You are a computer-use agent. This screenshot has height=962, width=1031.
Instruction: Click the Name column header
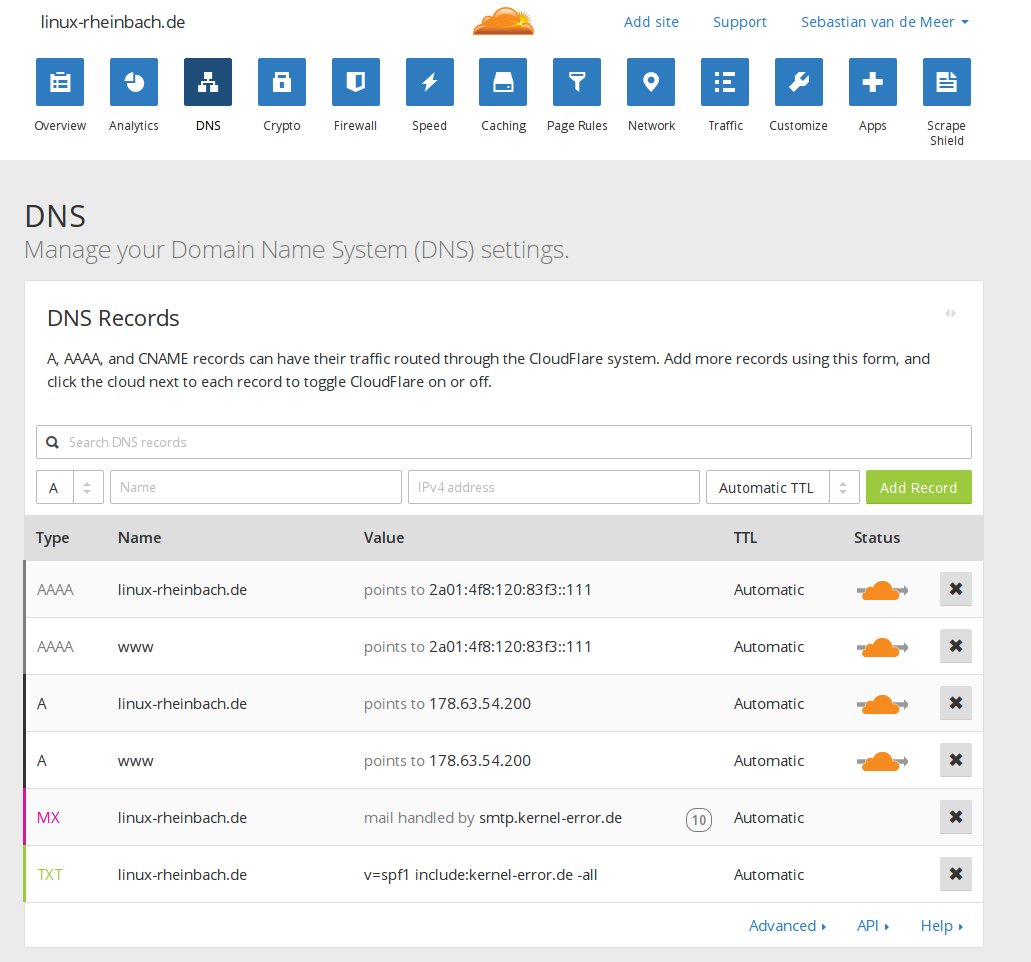[x=139, y=538]
